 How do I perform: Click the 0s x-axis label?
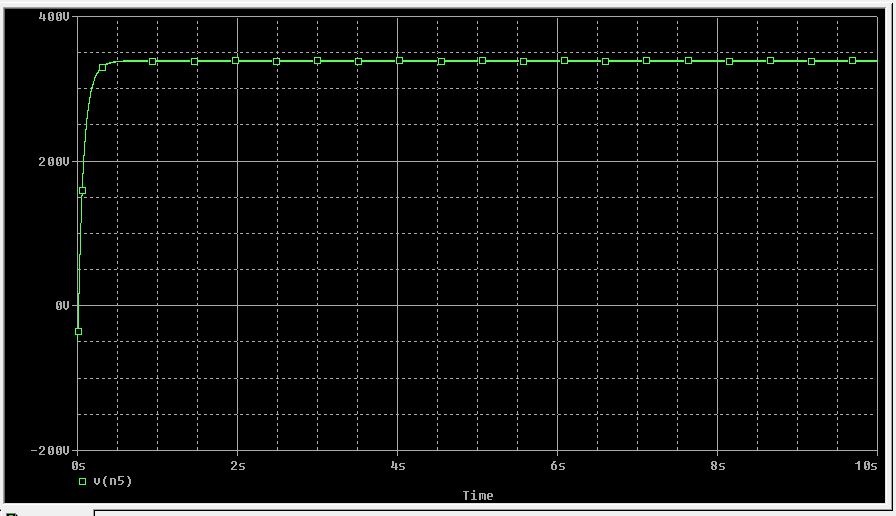coord(79,466)
